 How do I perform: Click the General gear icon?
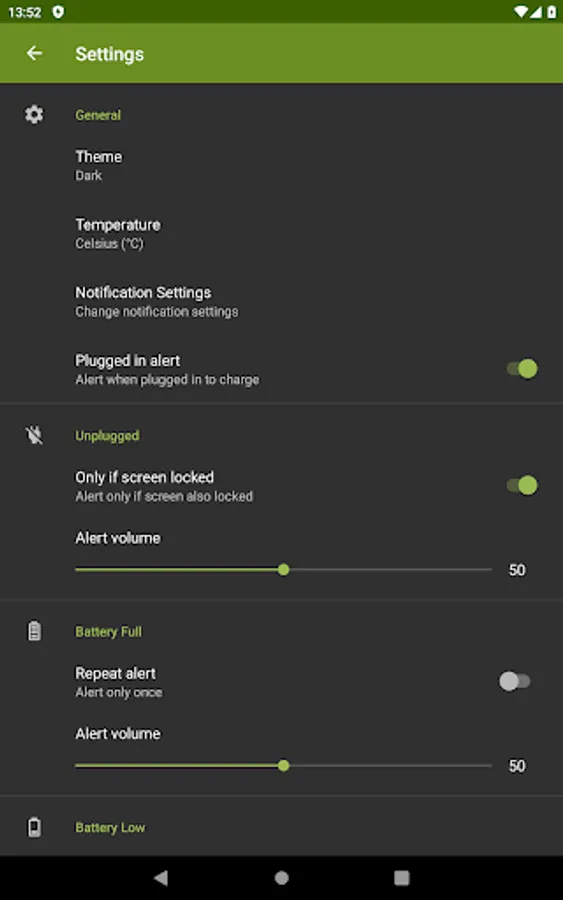[x=34, y=115]
